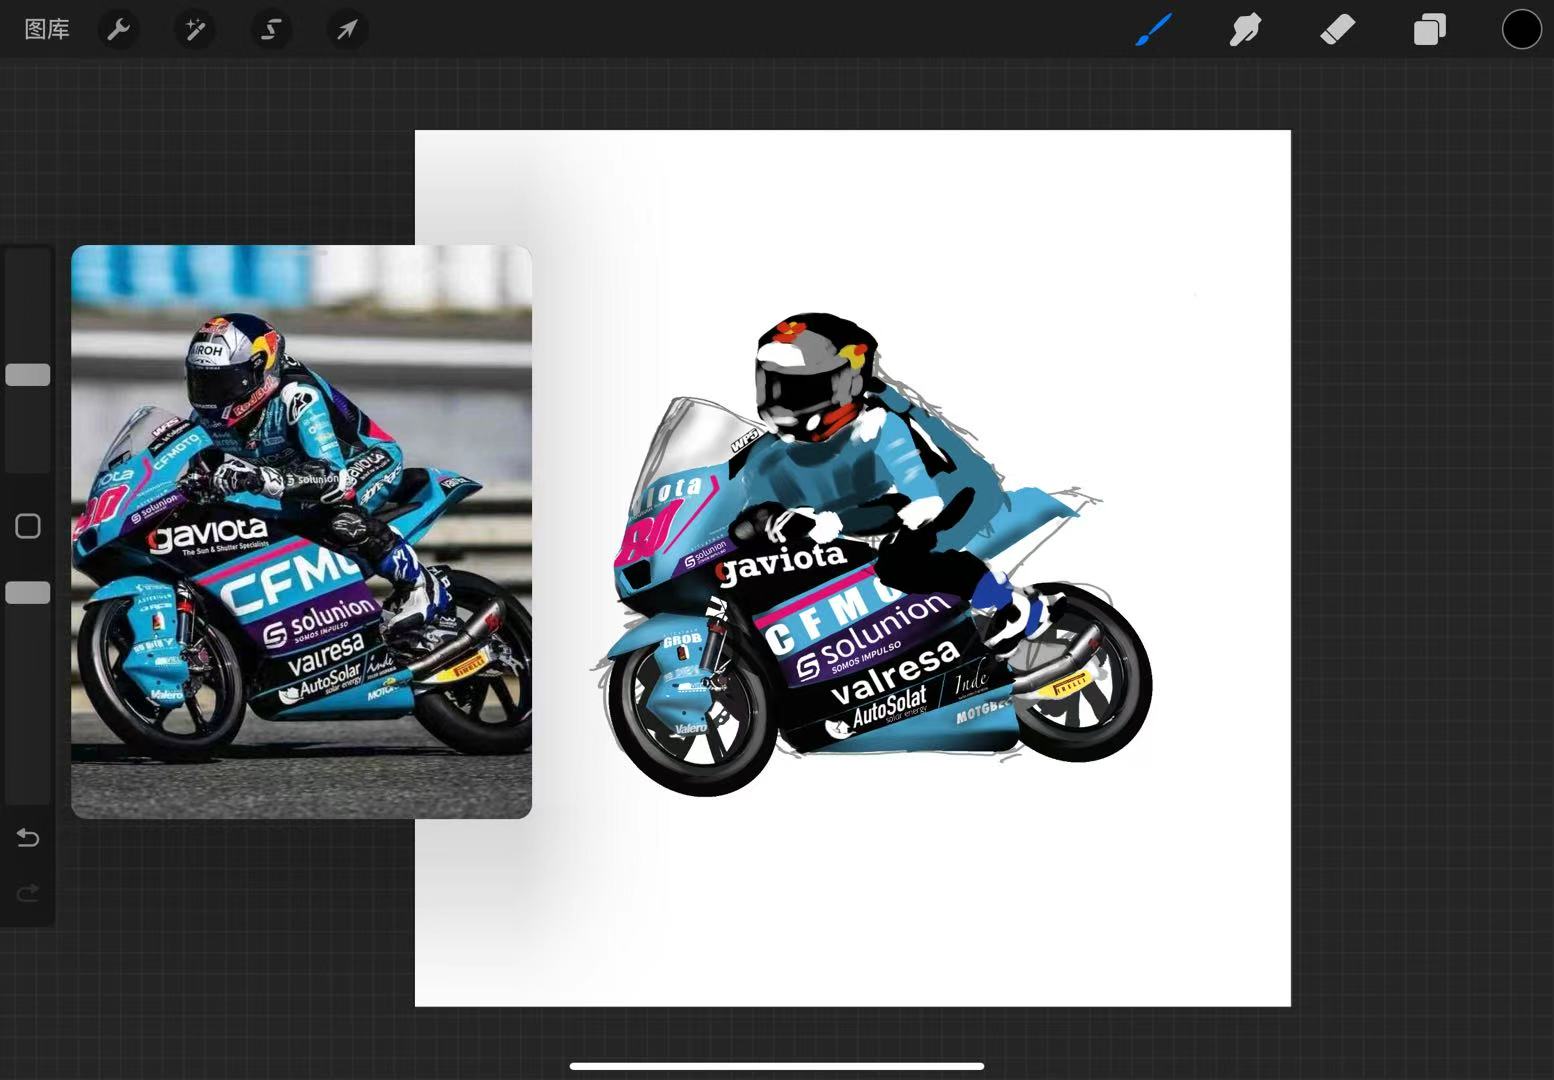Open the Layers panel
This screenshot has width=1554, height=1080.
point(1429,30)
